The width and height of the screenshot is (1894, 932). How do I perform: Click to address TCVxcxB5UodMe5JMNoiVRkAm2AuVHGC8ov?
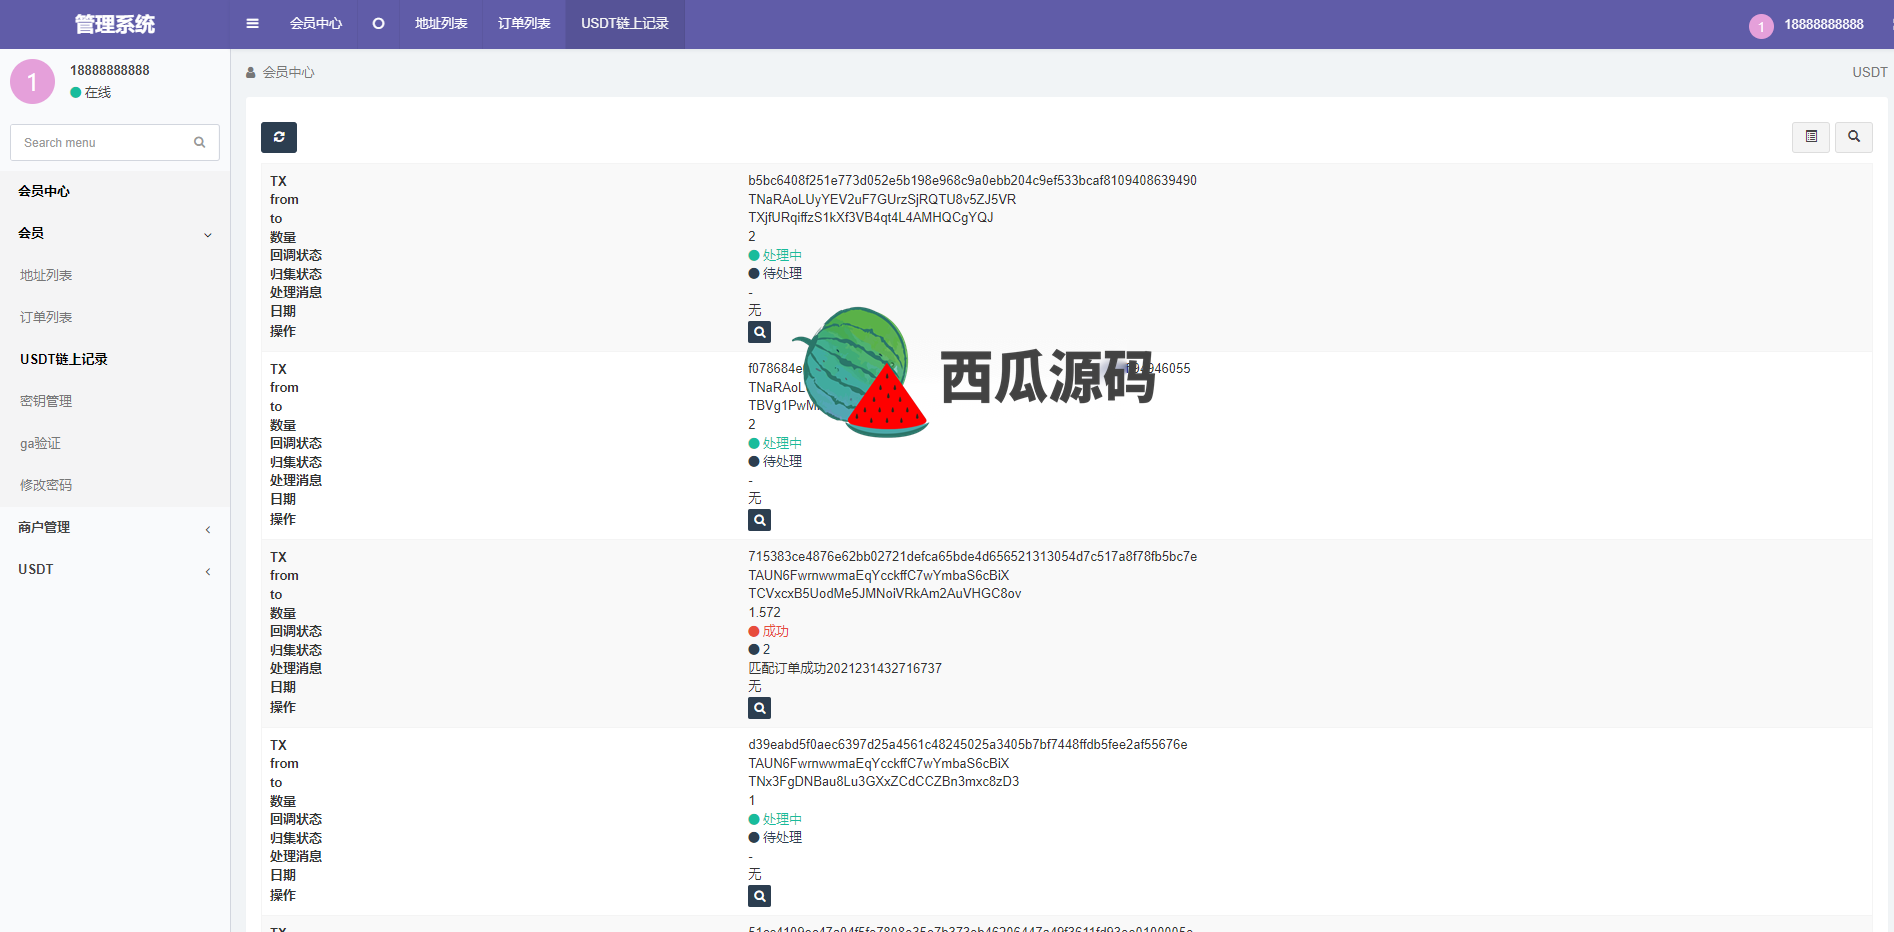(884, 594)
